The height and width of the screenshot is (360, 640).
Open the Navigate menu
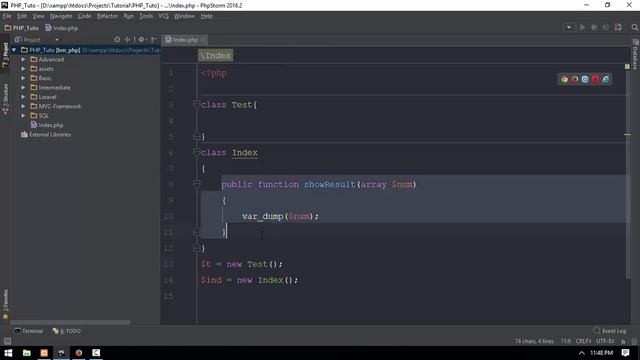[x=61, y=16]
